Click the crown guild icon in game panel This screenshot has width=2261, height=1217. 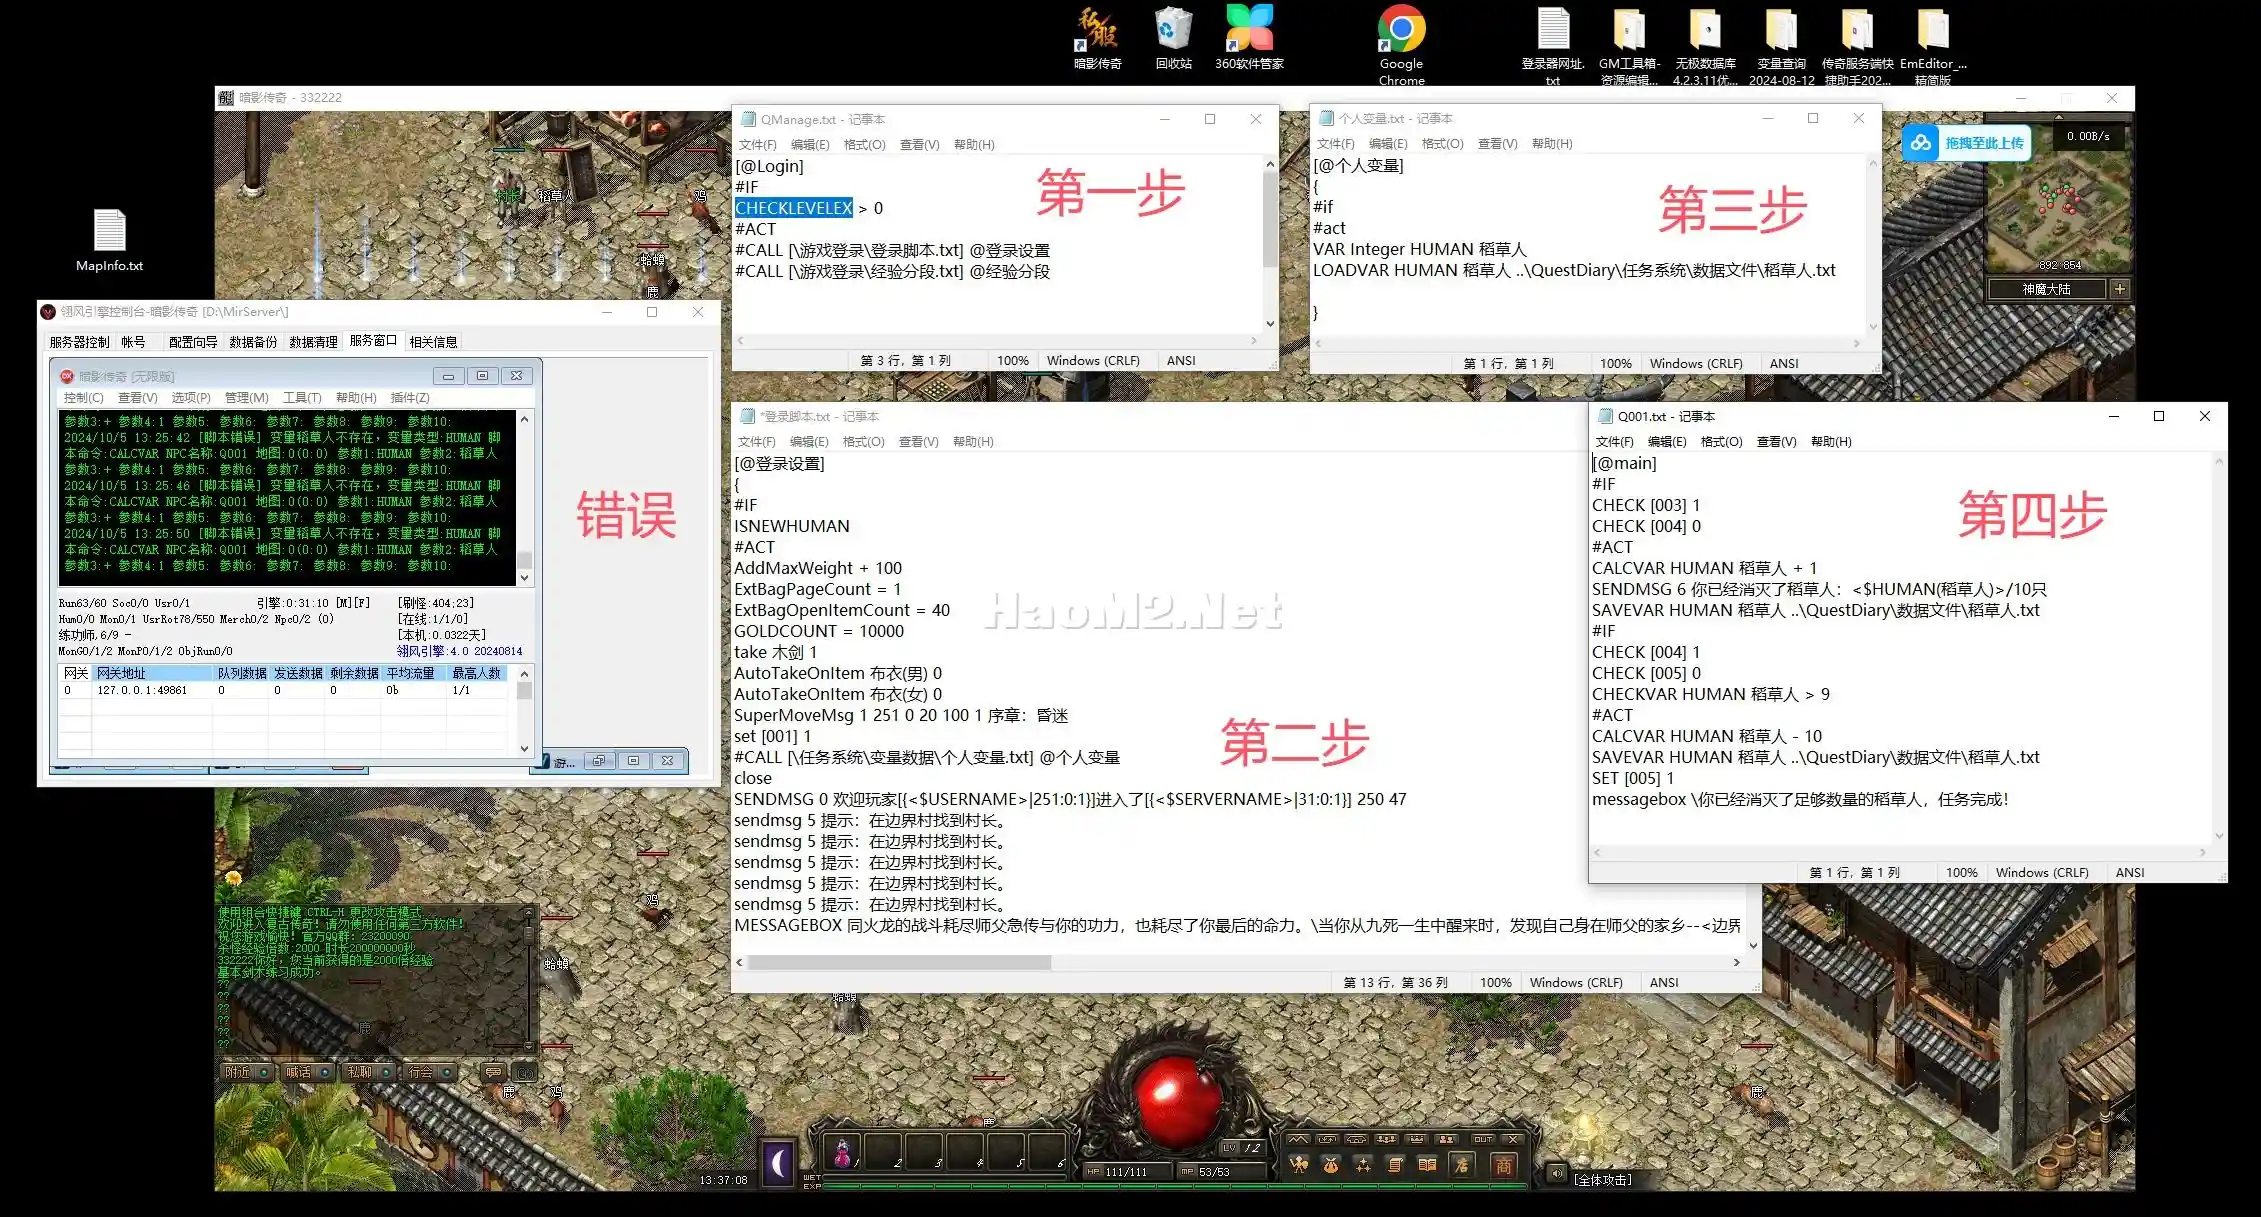point(1416,1139)
